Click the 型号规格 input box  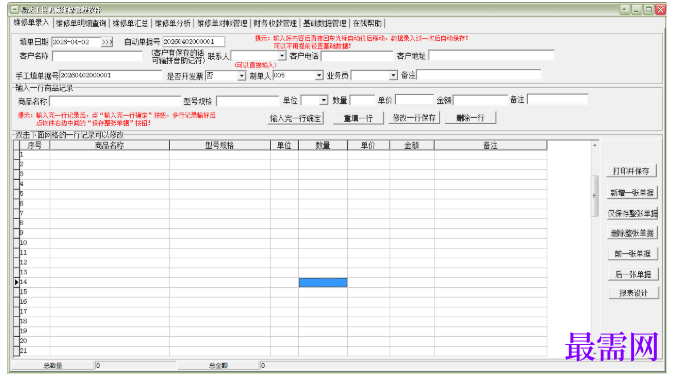(248, 101)
